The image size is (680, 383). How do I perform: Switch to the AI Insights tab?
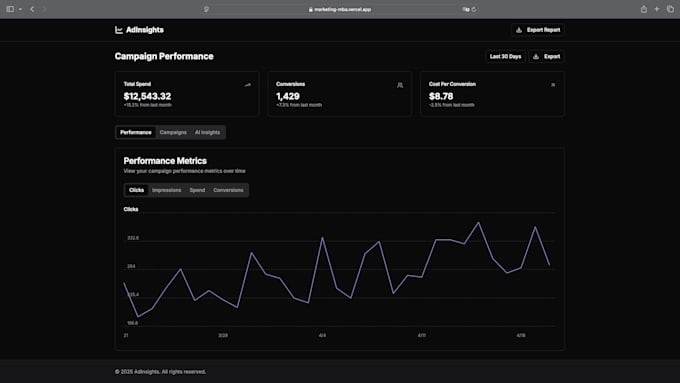(207, 132)
